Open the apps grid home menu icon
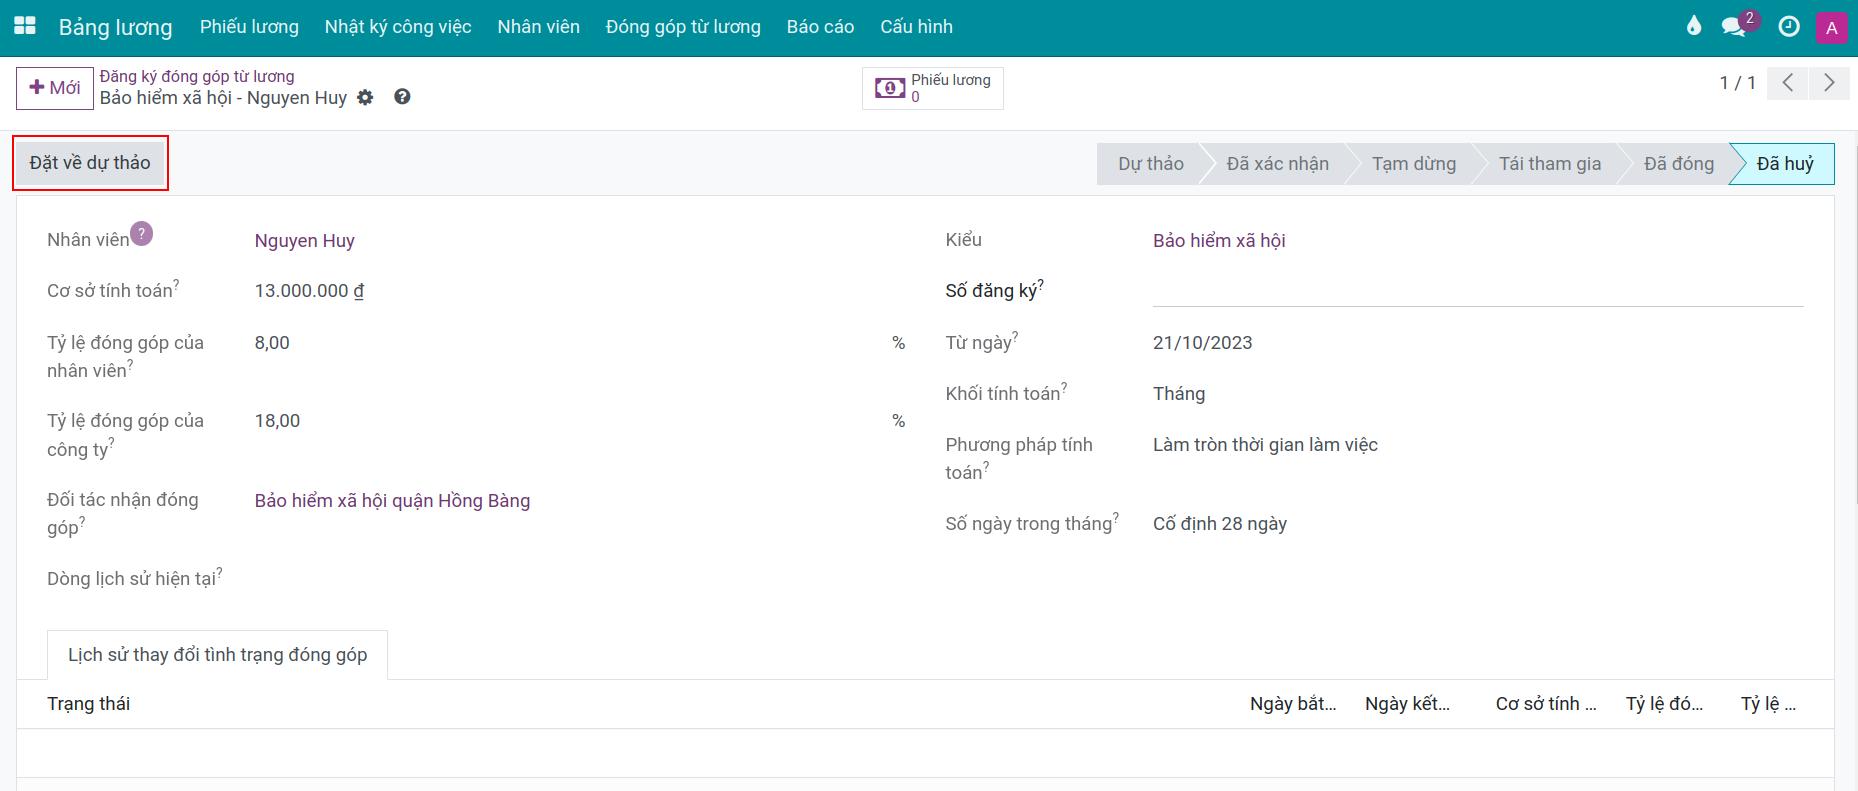1858x791 pixels. click(x=24, y=27)
